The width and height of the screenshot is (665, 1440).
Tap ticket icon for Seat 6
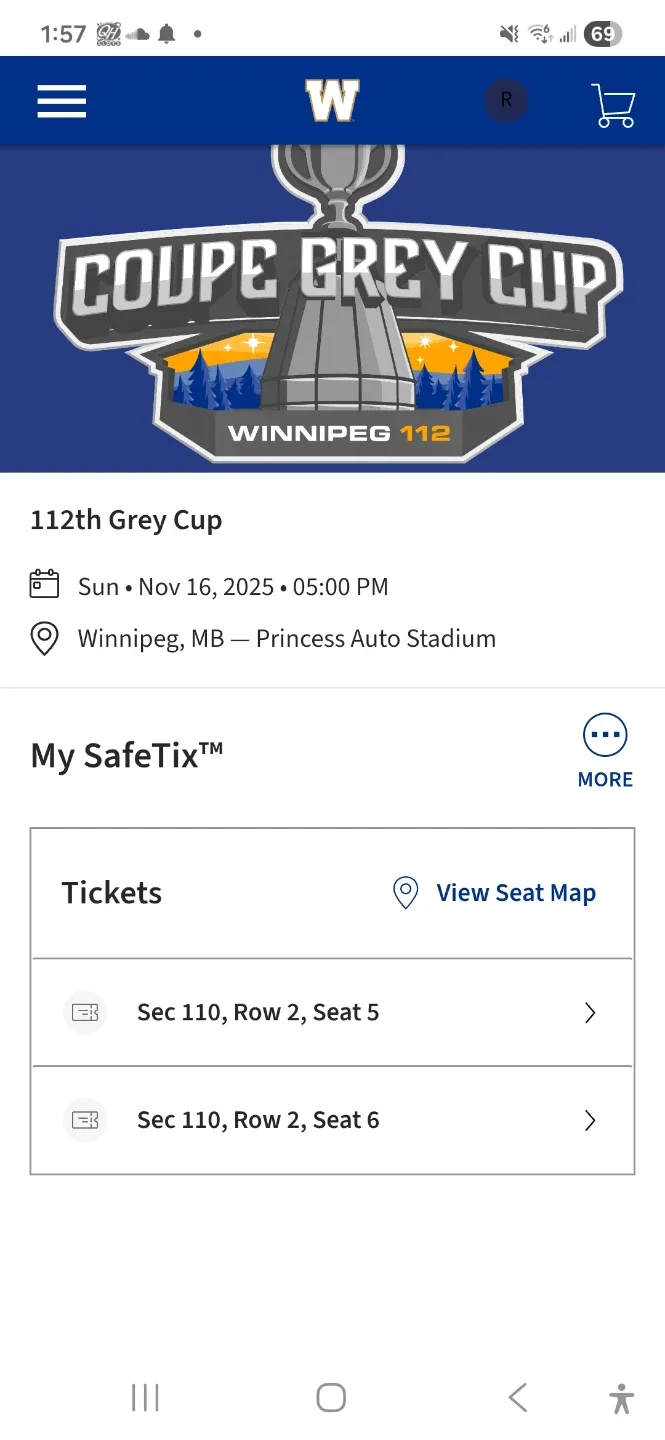pos(85,1120)
